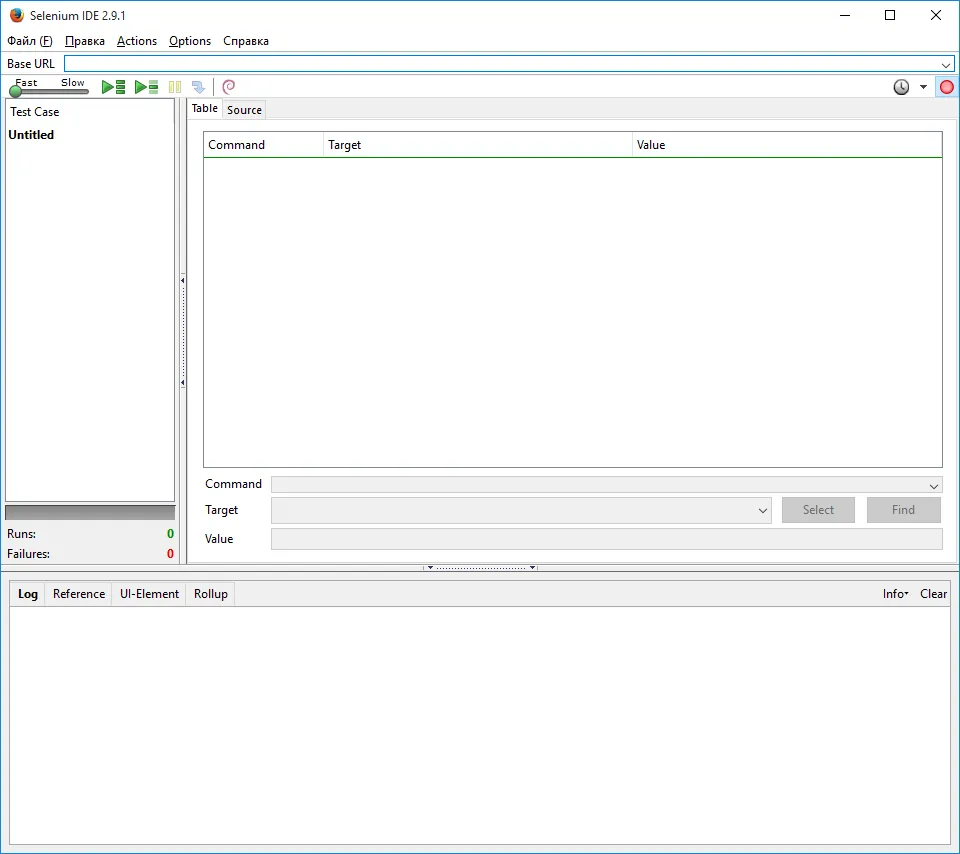Viewport: 960px width, 854px height.
Task: Open the UI-Element tab
Action: point(149,594)
